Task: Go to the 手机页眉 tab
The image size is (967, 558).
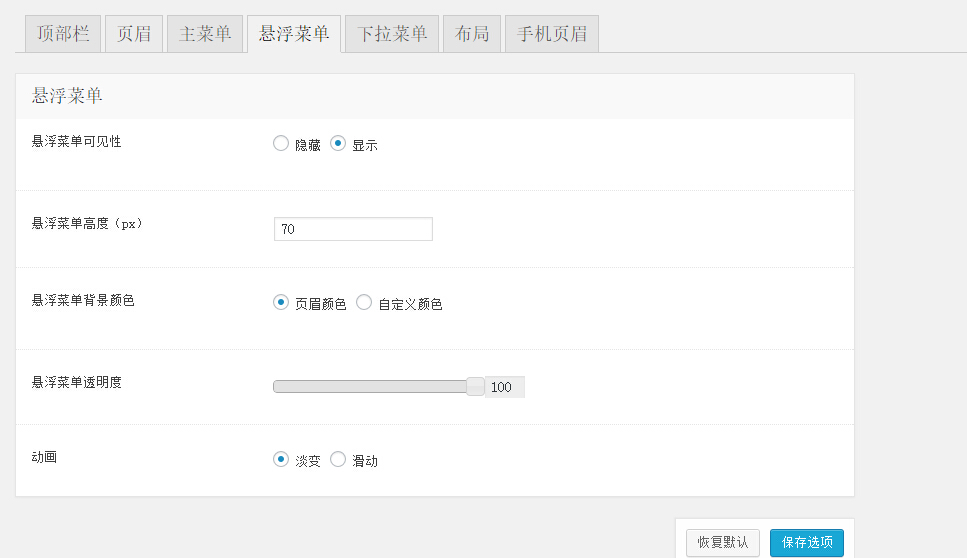Action: (552, 34)
